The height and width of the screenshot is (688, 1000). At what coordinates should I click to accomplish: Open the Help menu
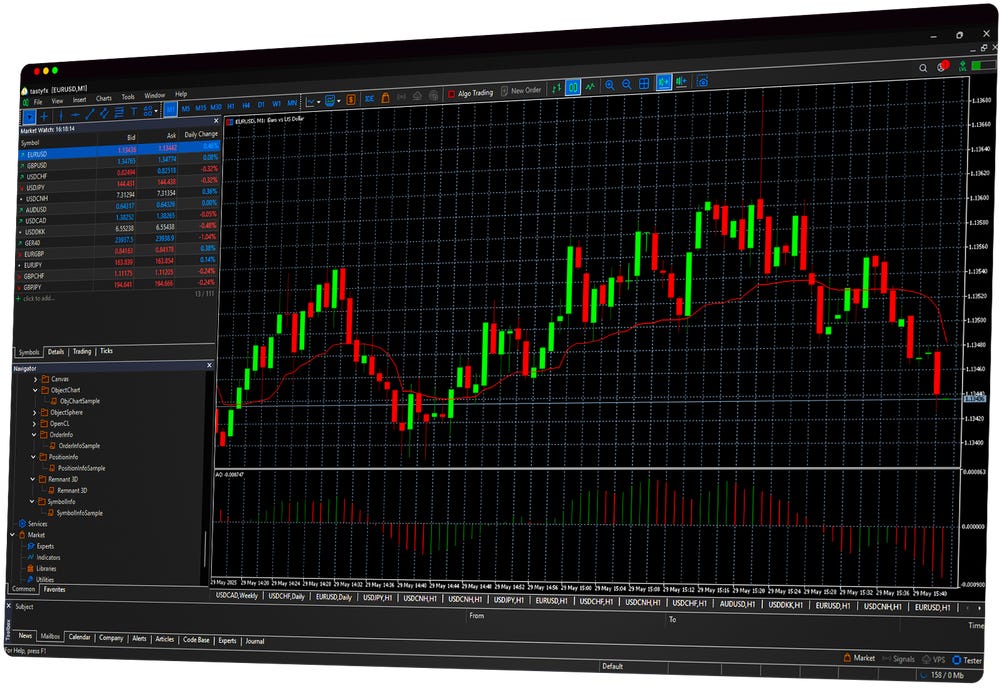click(x=181, y=94)
